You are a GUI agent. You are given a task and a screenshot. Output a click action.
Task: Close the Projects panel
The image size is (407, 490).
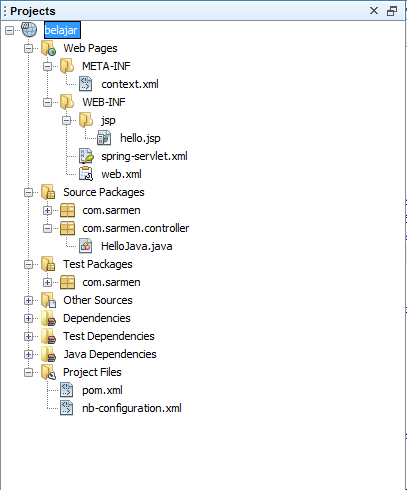[x=374, y=11]
